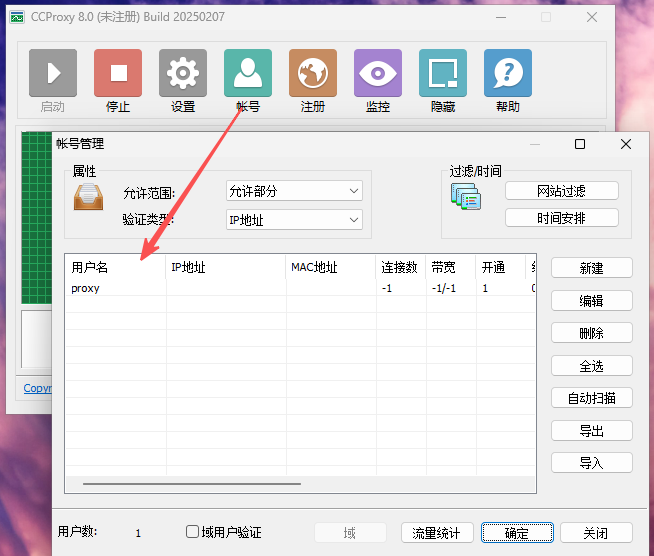Click the 注册 (Register) globe icon
654x556 pixels.
pyautogui.click(x=313, y=73)
